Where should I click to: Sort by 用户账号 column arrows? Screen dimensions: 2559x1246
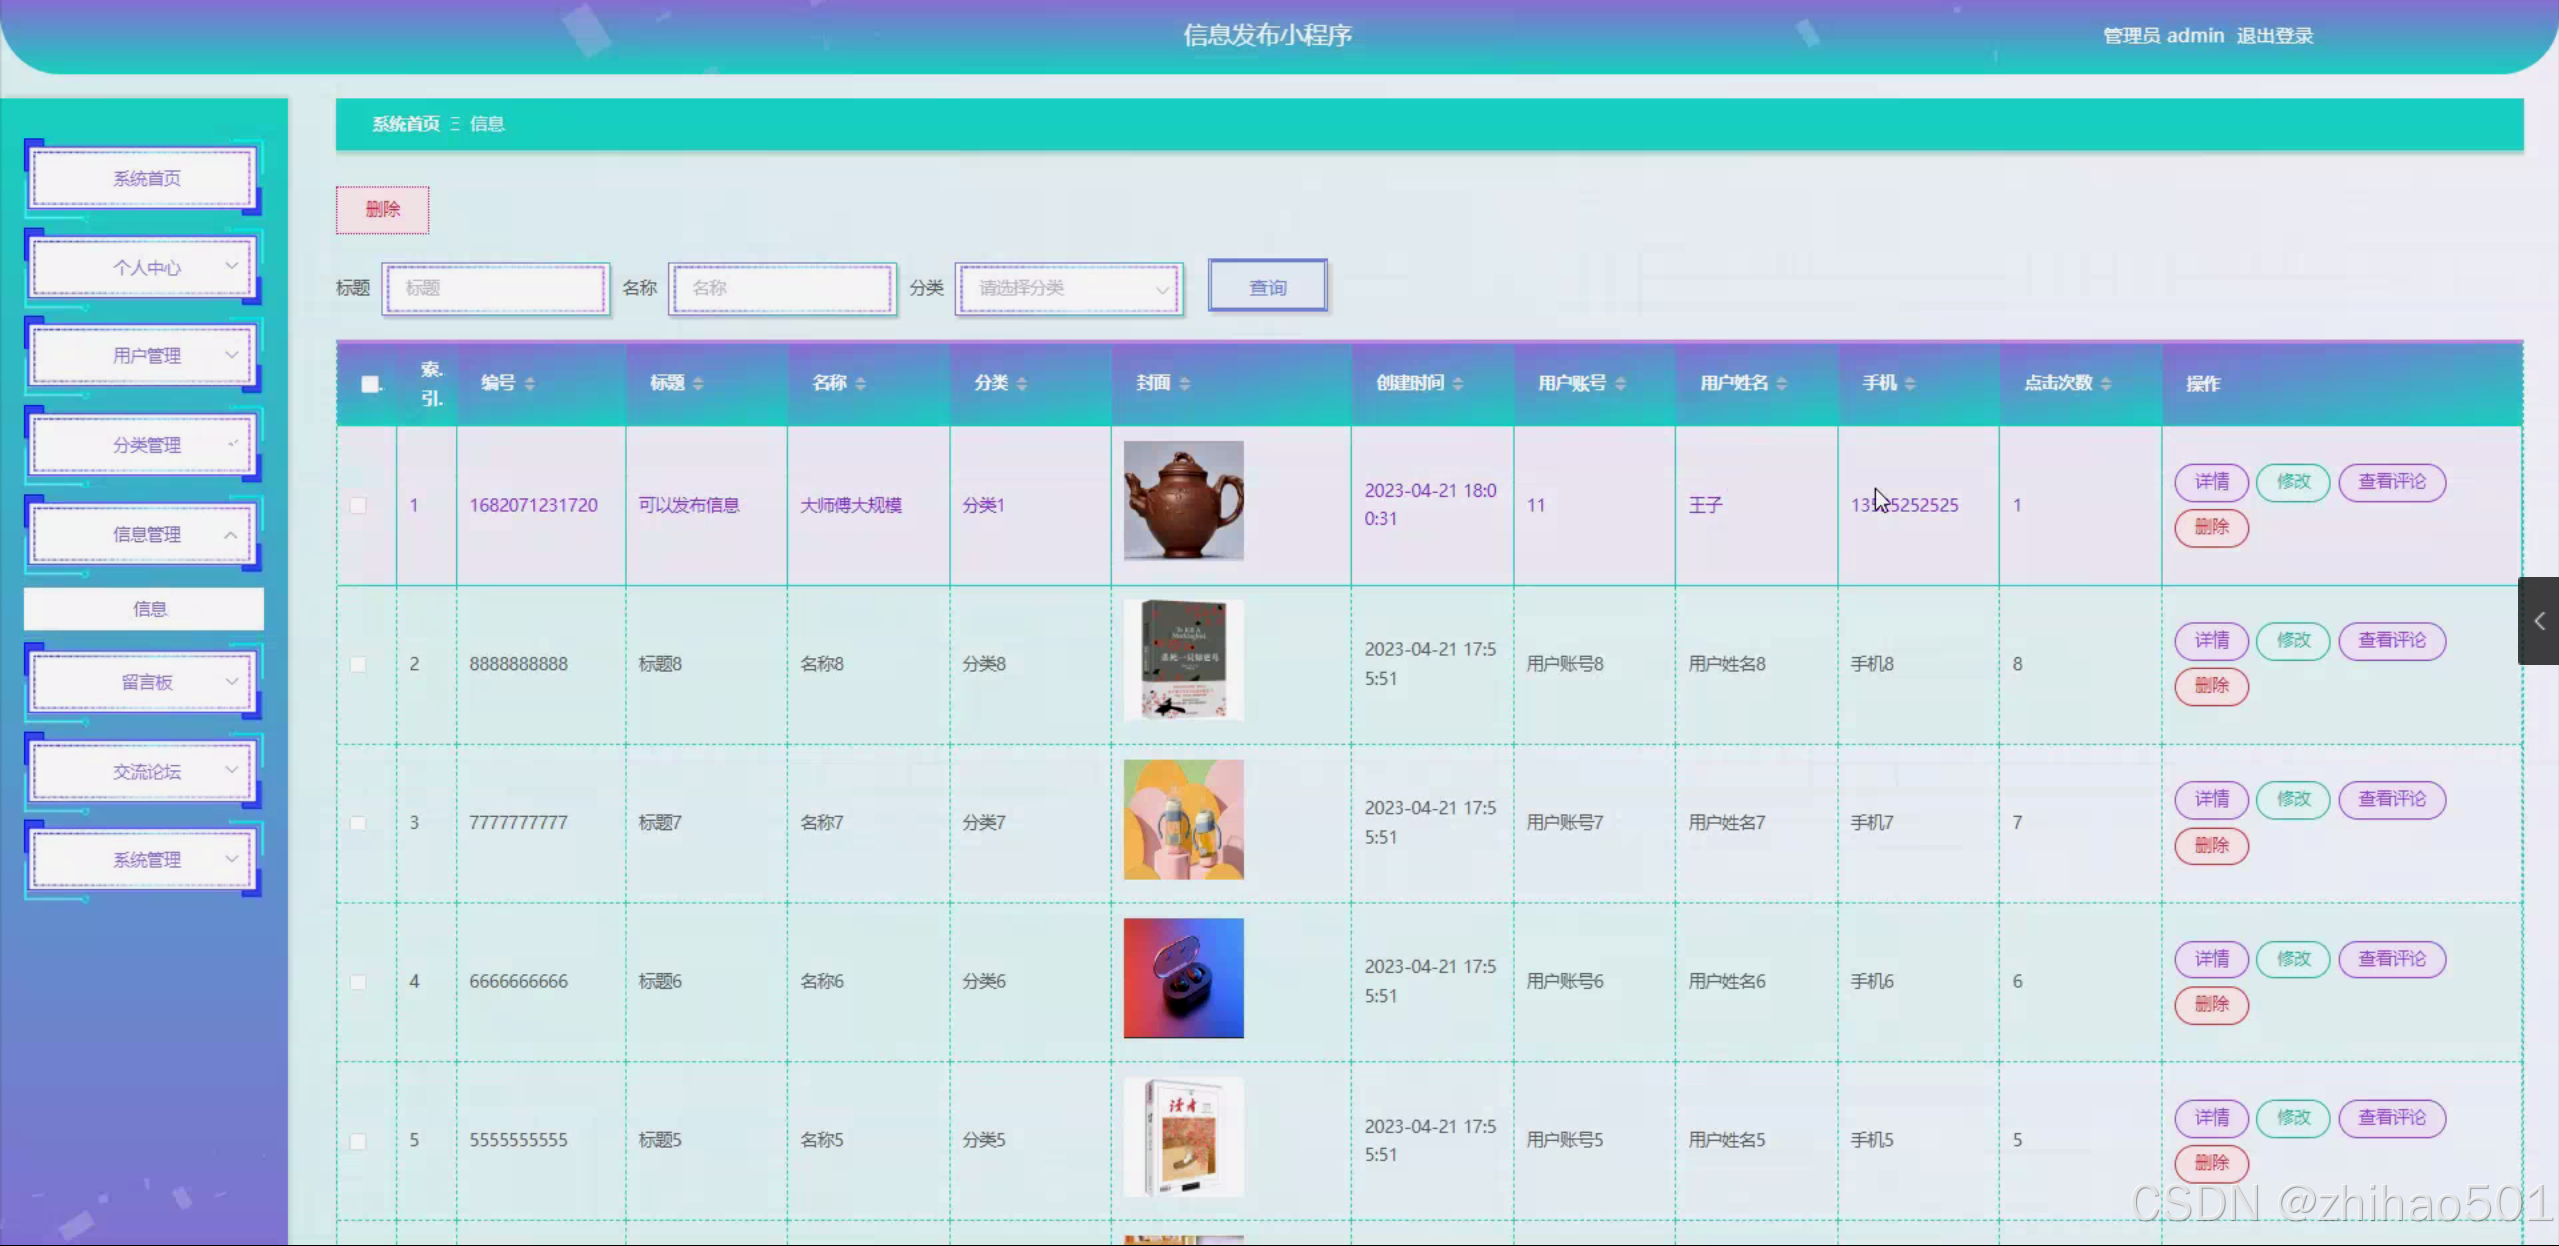click(1620, 384)
